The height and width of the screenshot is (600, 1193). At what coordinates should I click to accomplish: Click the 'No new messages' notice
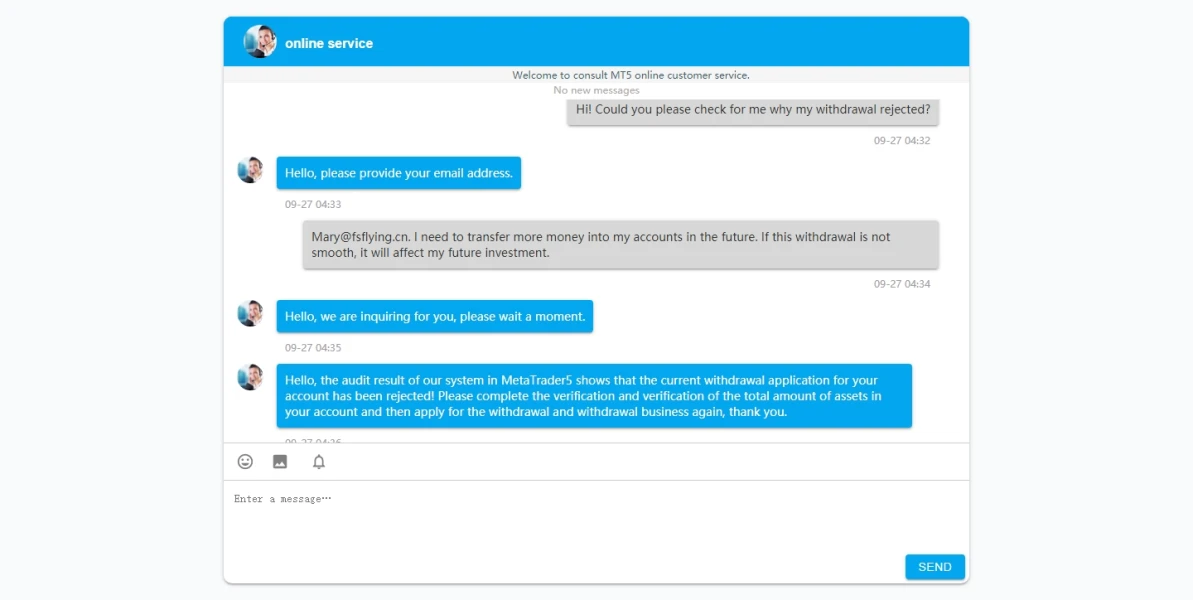(x=596, y=91)
